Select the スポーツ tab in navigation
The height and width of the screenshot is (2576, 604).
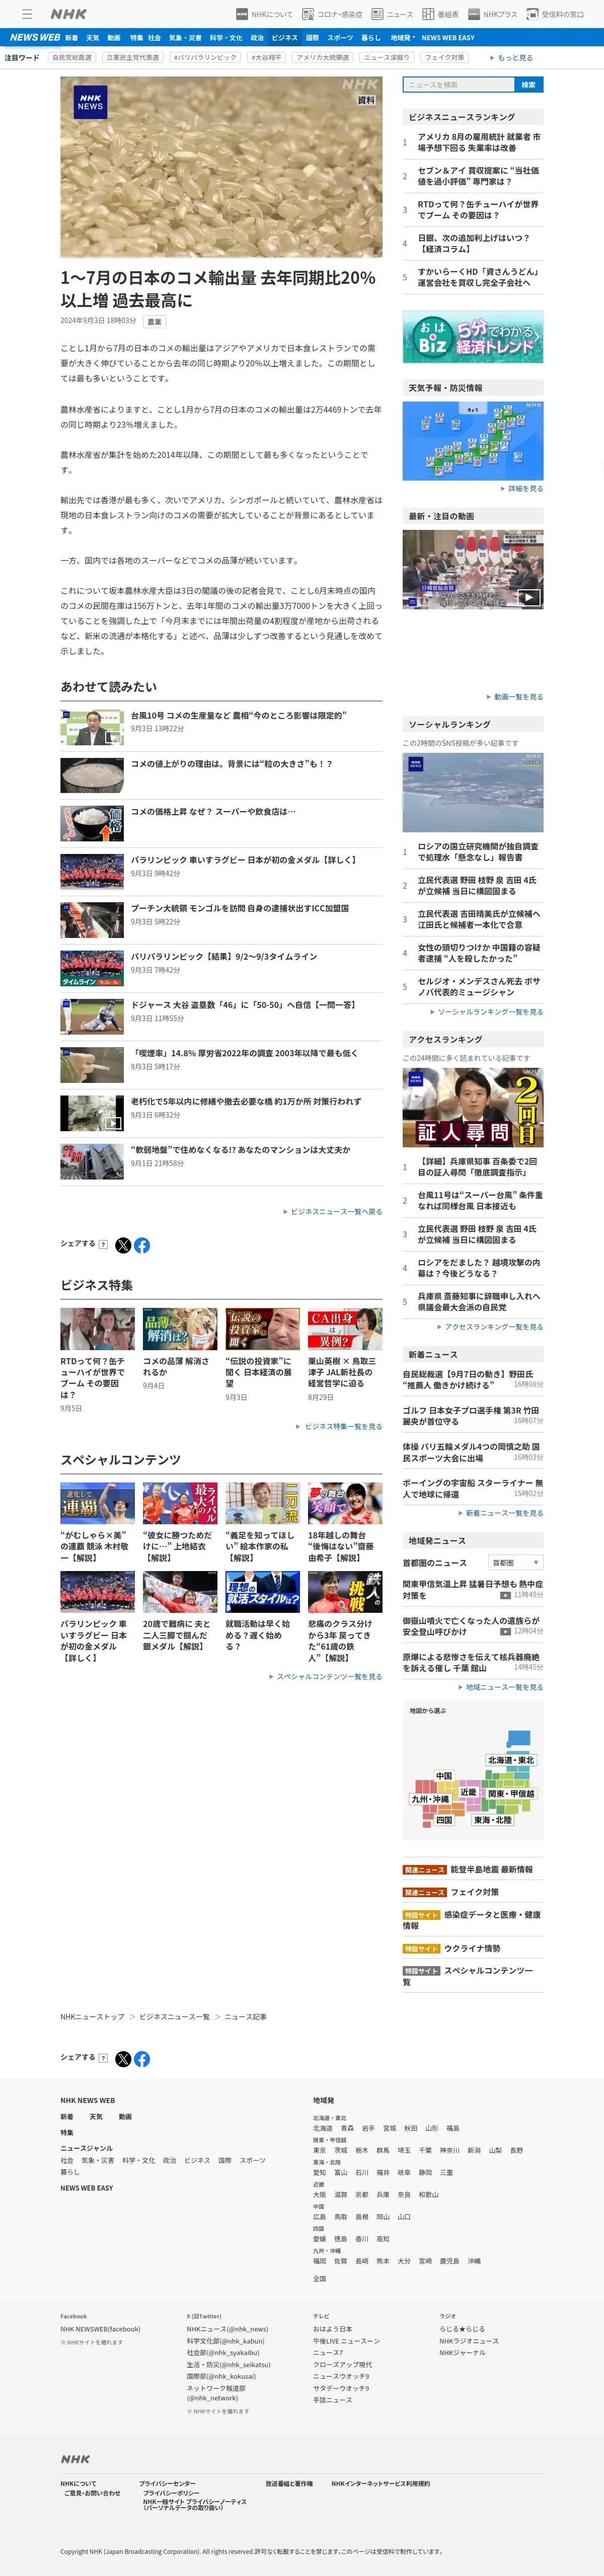340,38
